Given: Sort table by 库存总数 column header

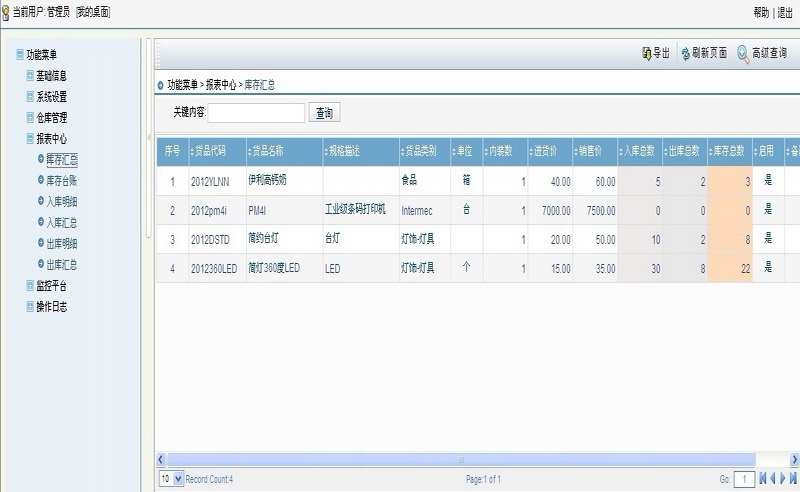Looking at the screenshot, I should pyautogui.click(x=729, y=151).
